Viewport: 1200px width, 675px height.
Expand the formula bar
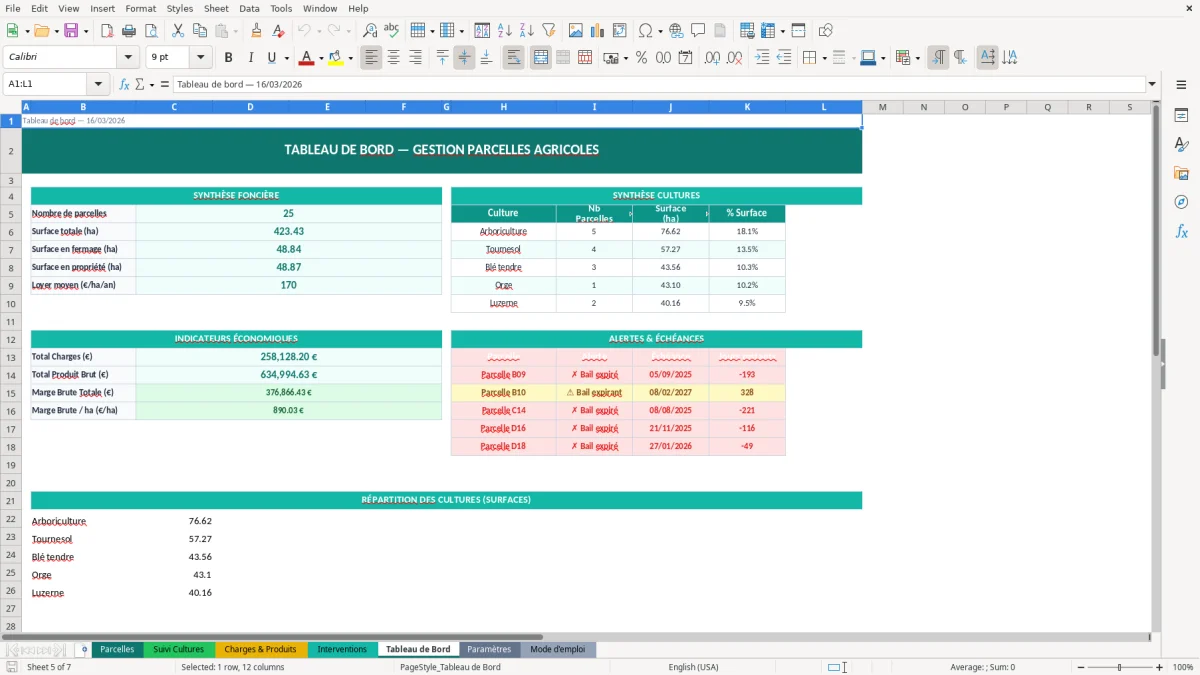[1153, 85]
